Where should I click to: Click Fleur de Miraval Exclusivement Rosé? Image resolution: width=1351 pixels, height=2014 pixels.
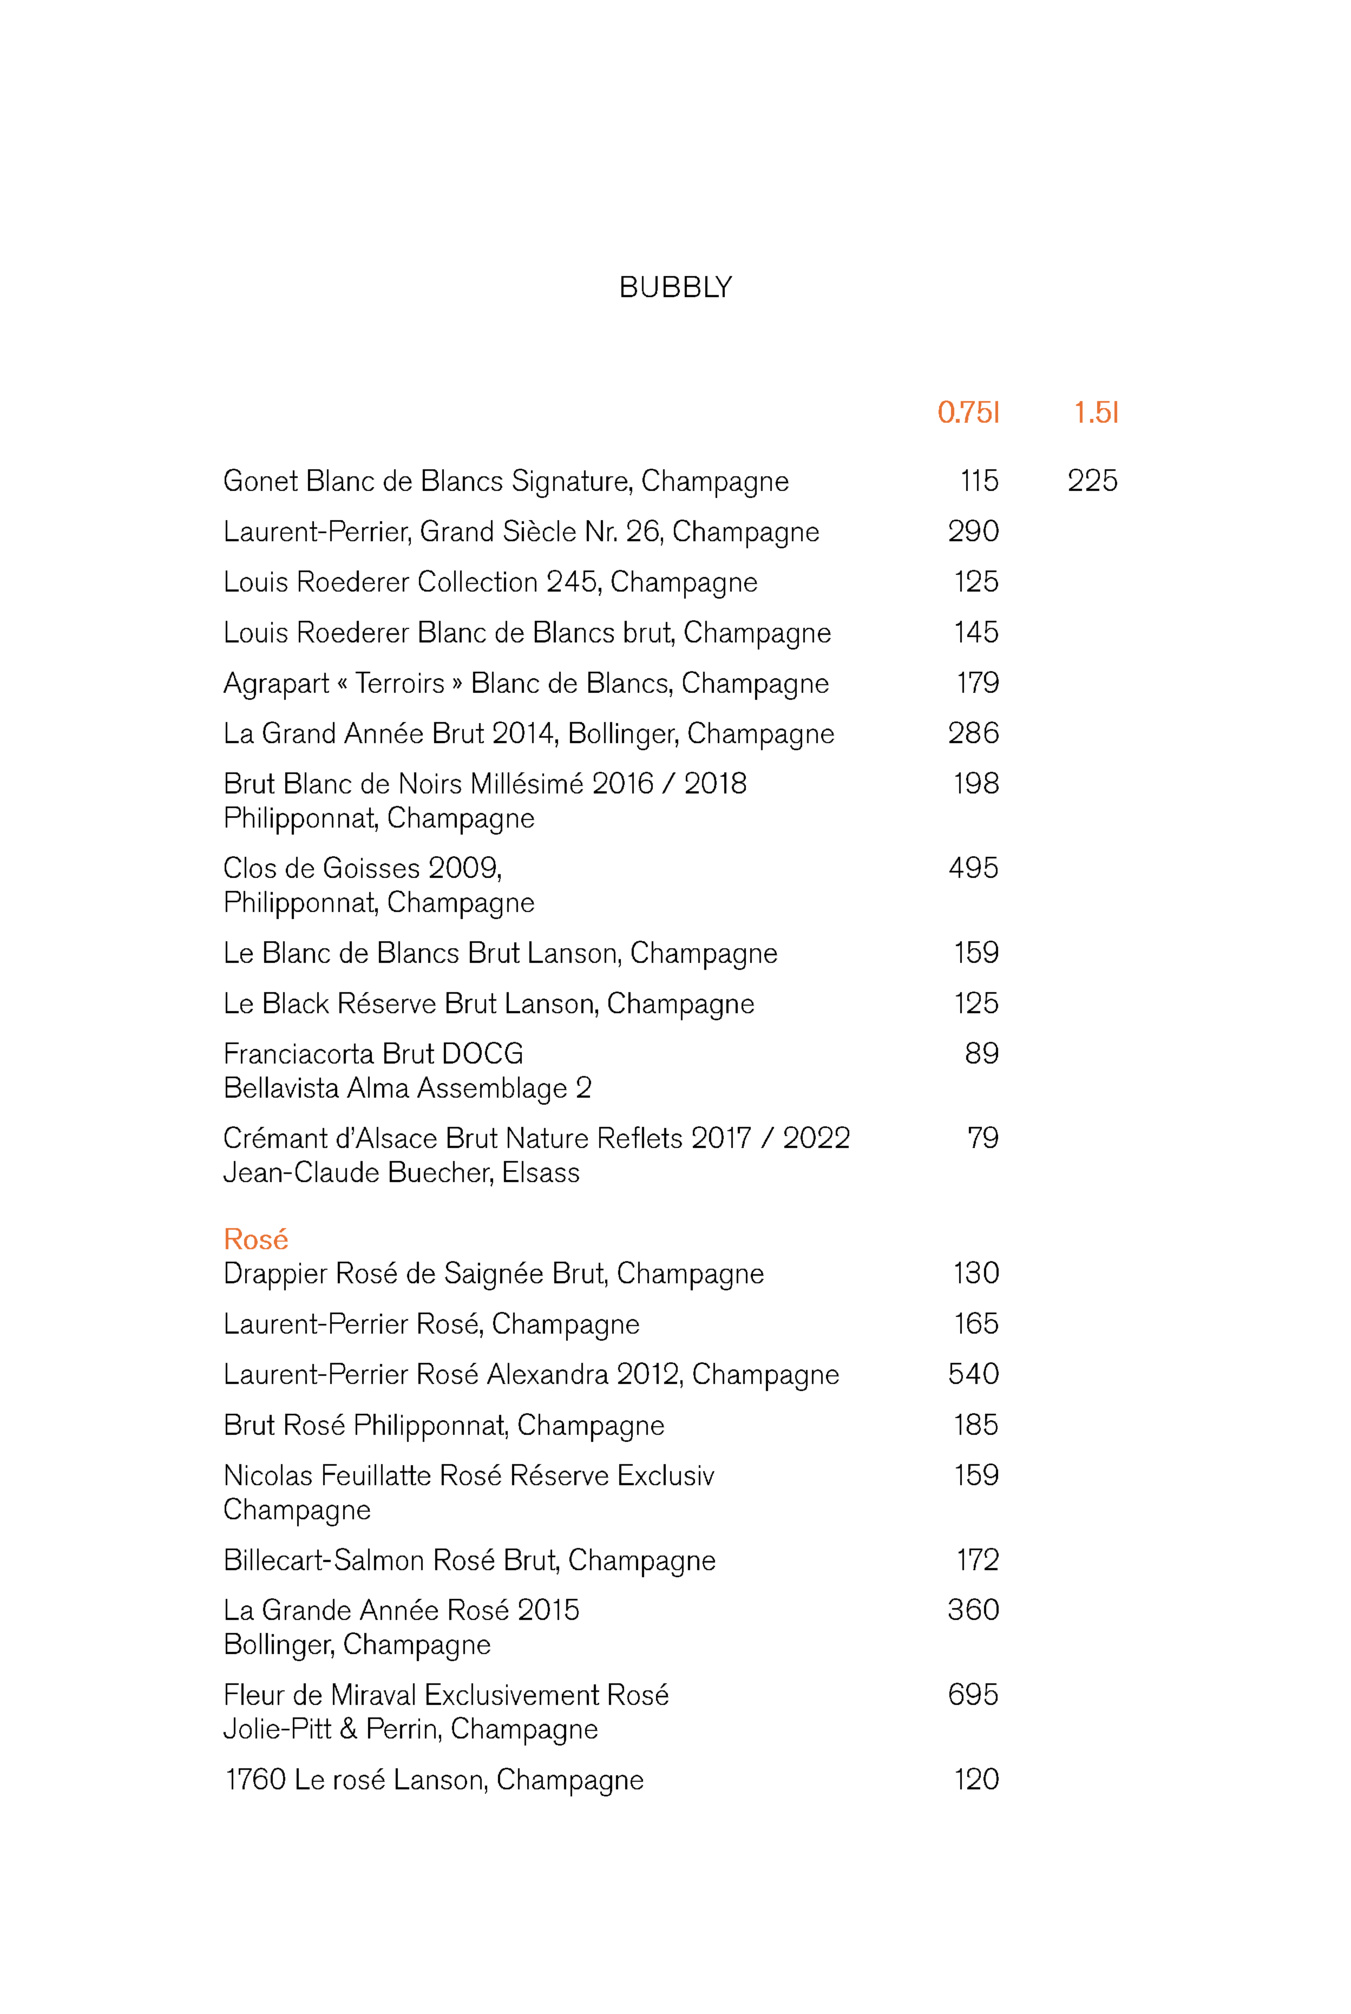coord(446,1695)
